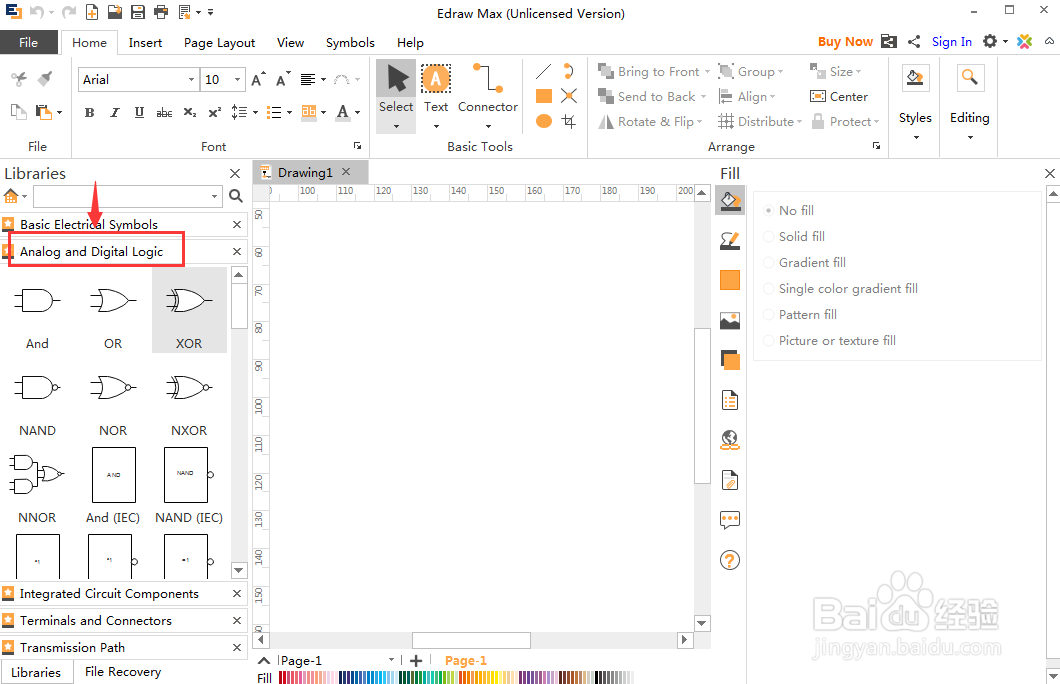The width and height of the screenshot is (1060, 684).
Task: Apply strikethrough formatting
Action: coord(164,112)
